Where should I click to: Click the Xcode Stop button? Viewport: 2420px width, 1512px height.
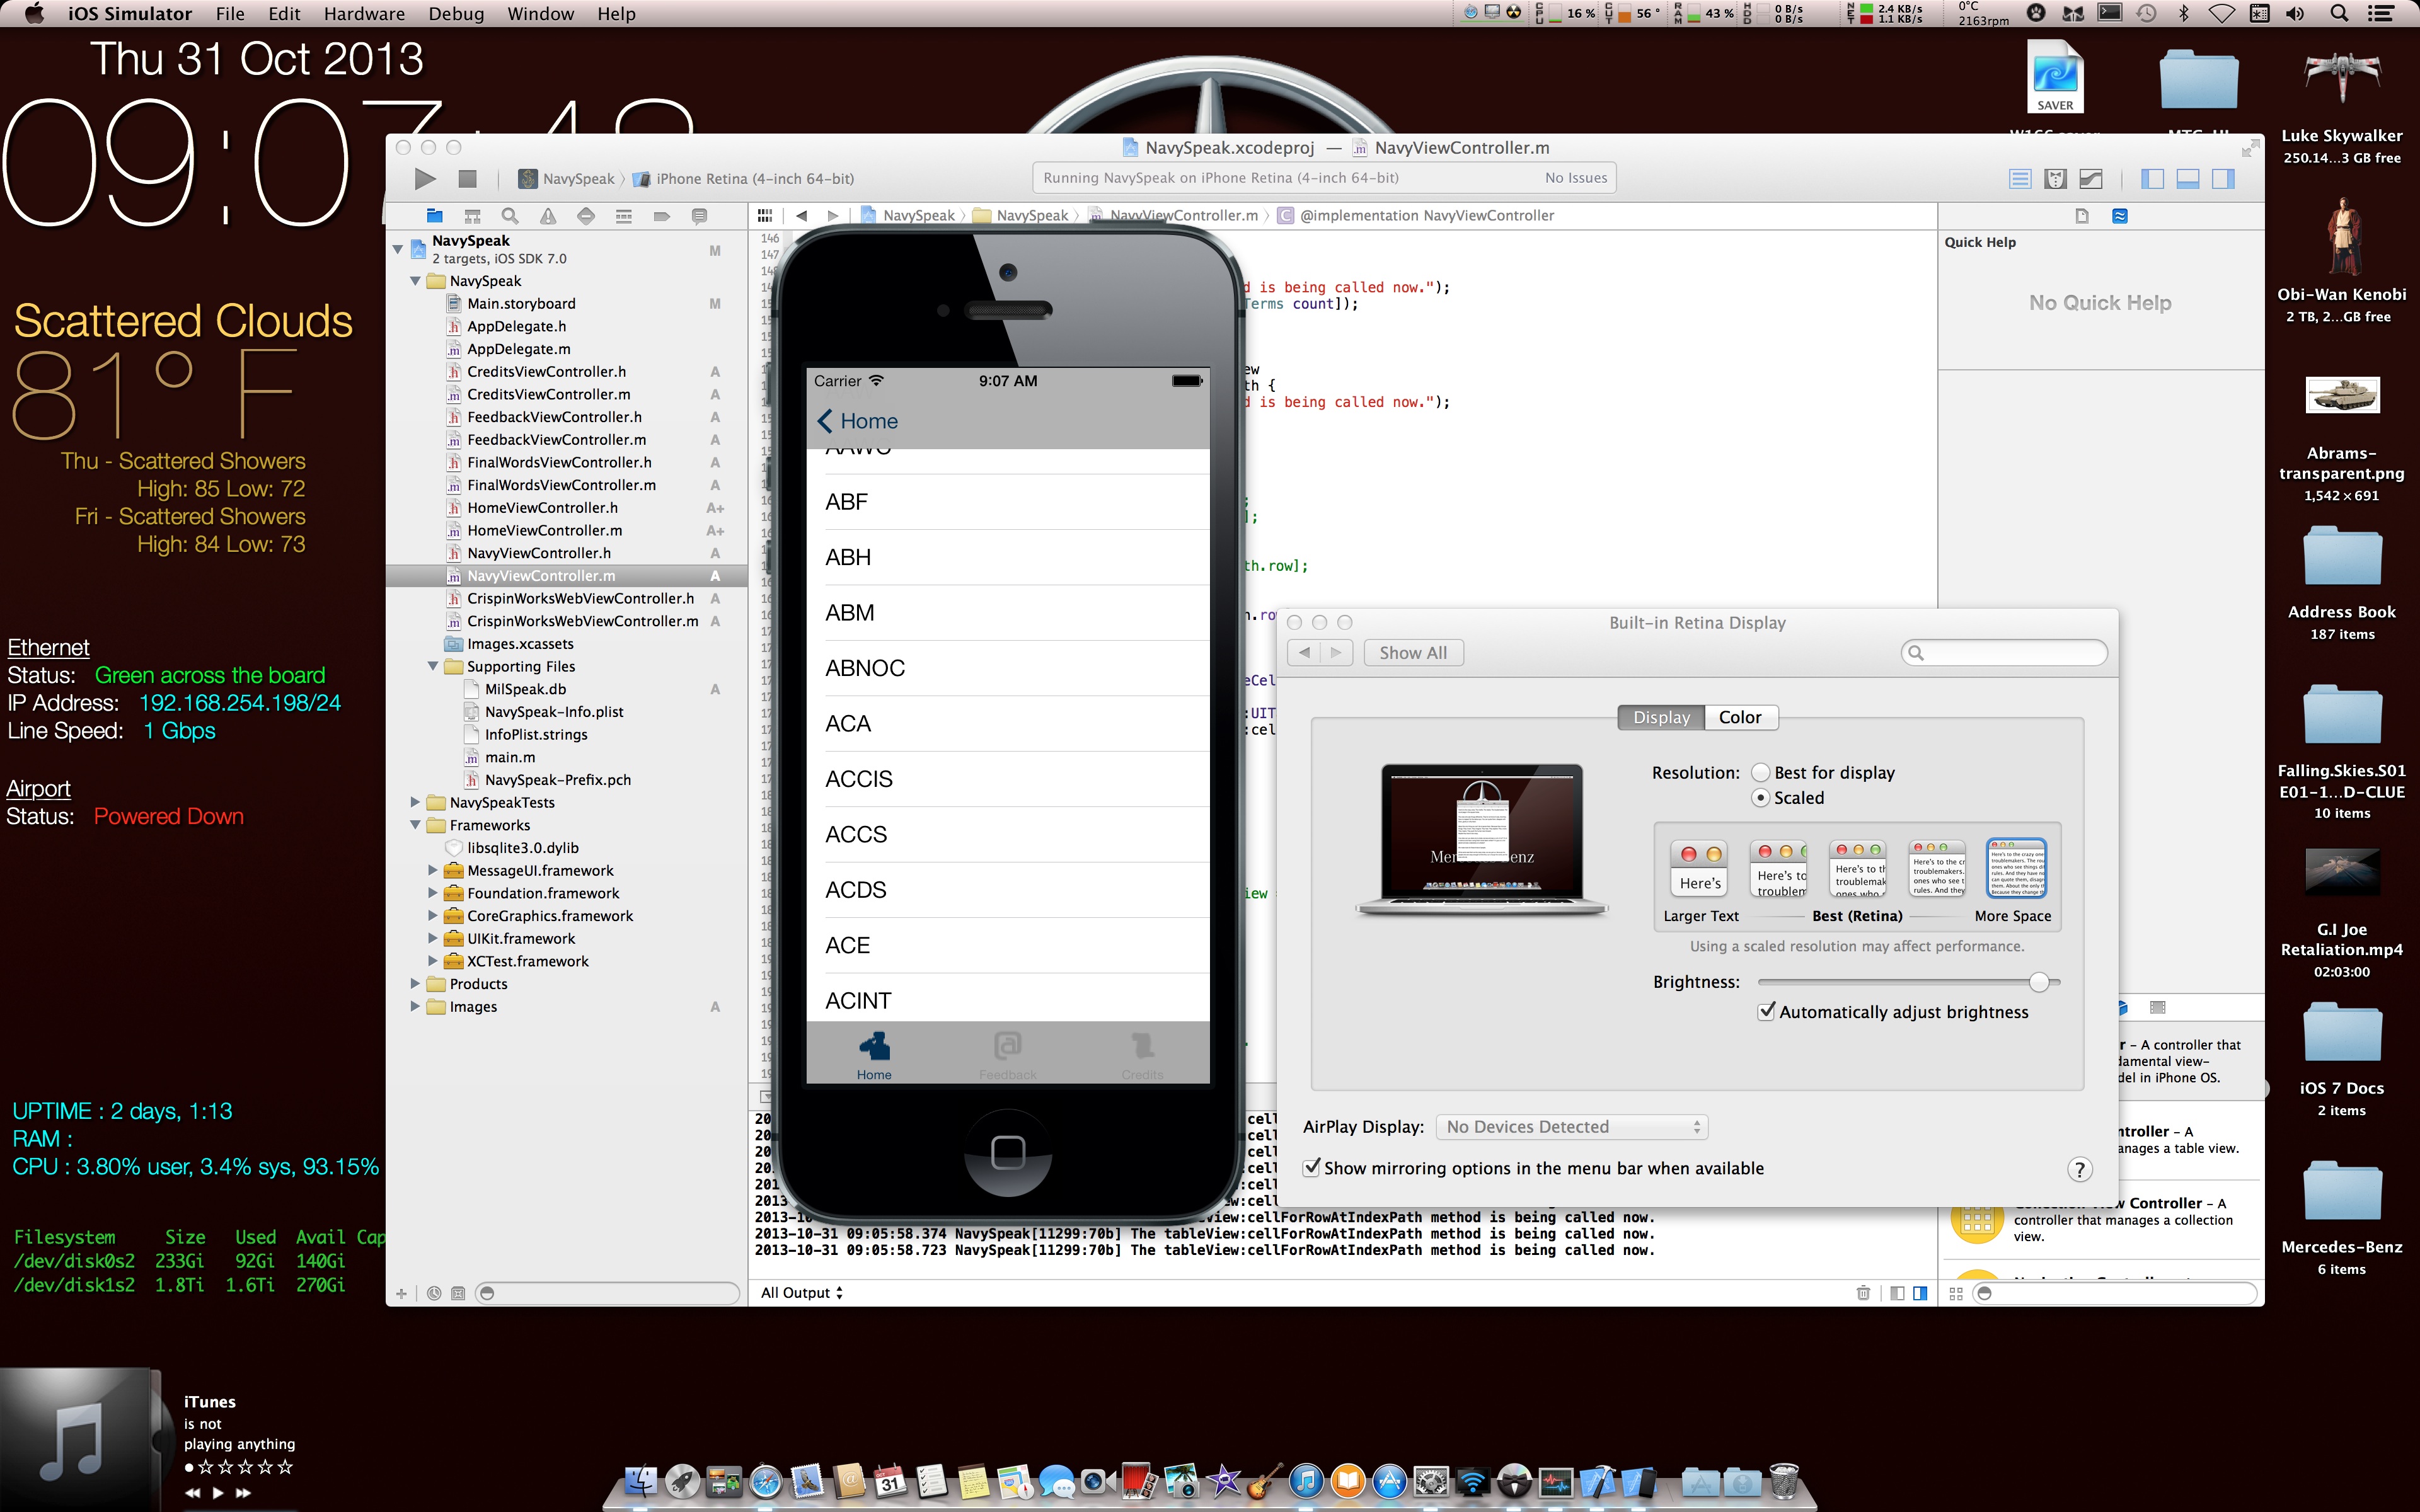467,179
